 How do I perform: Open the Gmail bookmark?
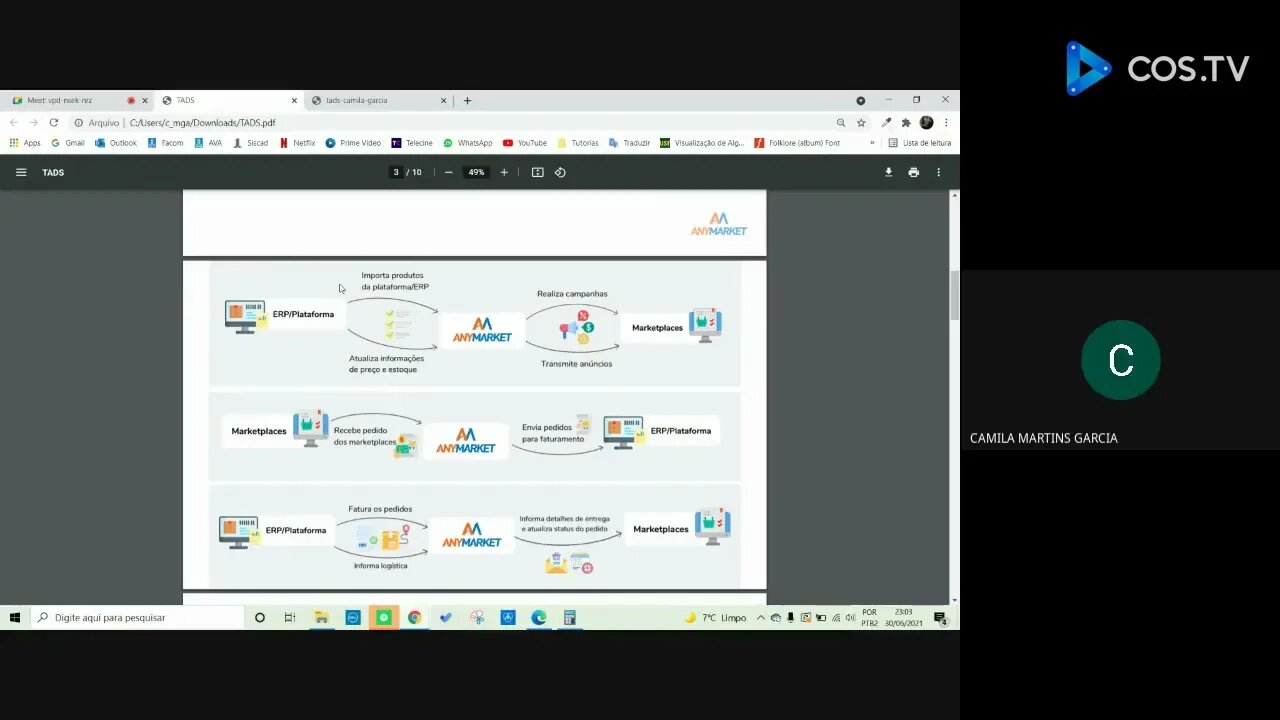coord(68,143)
